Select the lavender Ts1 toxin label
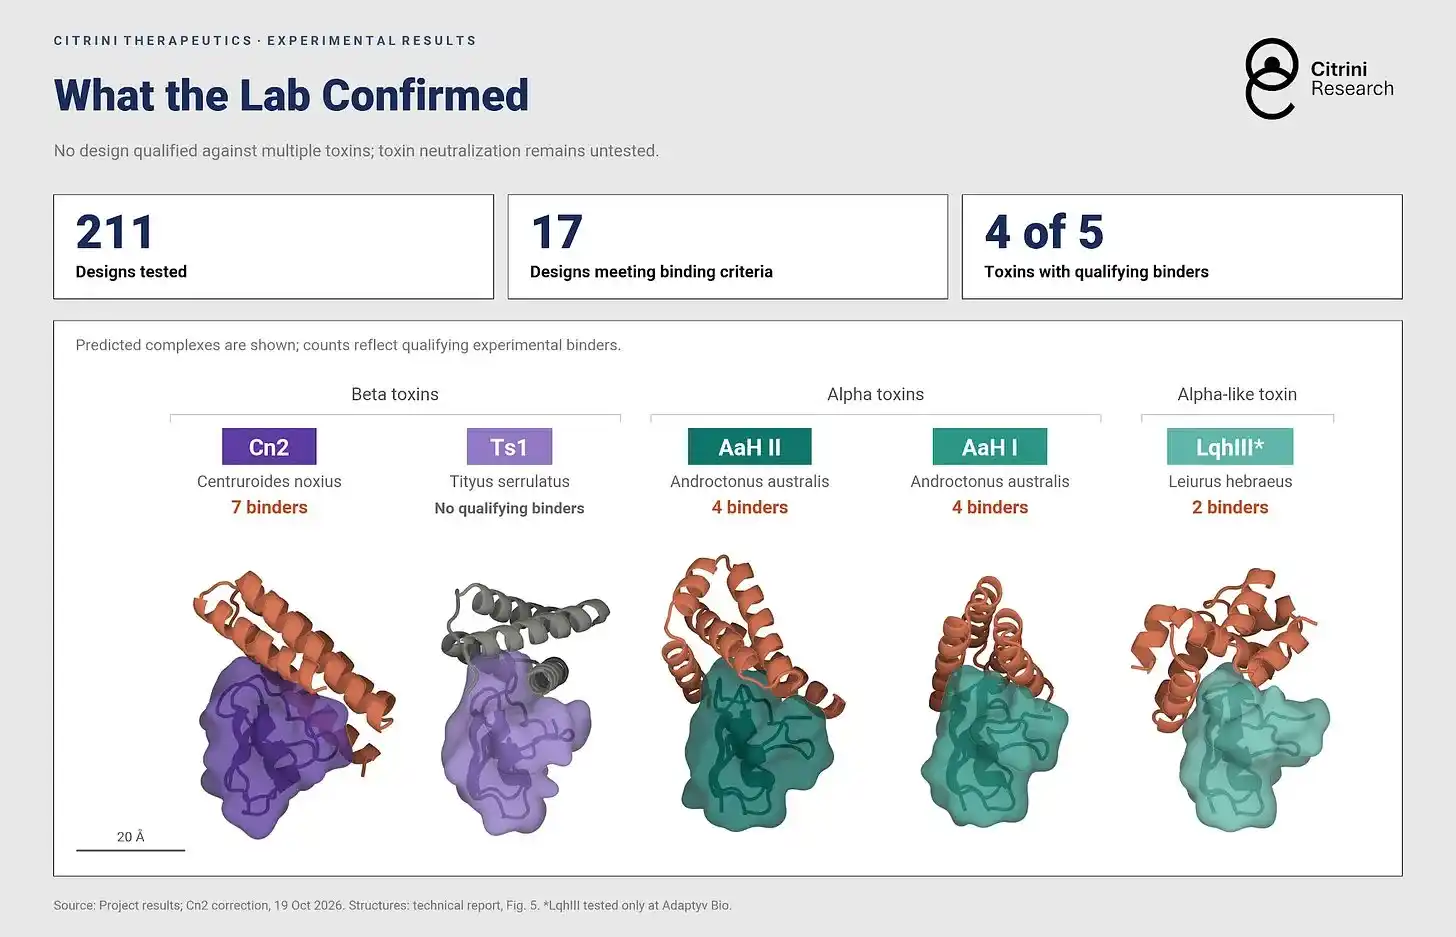The width and height of the screenshot is (1456, 937). click(x=509, y=447)
